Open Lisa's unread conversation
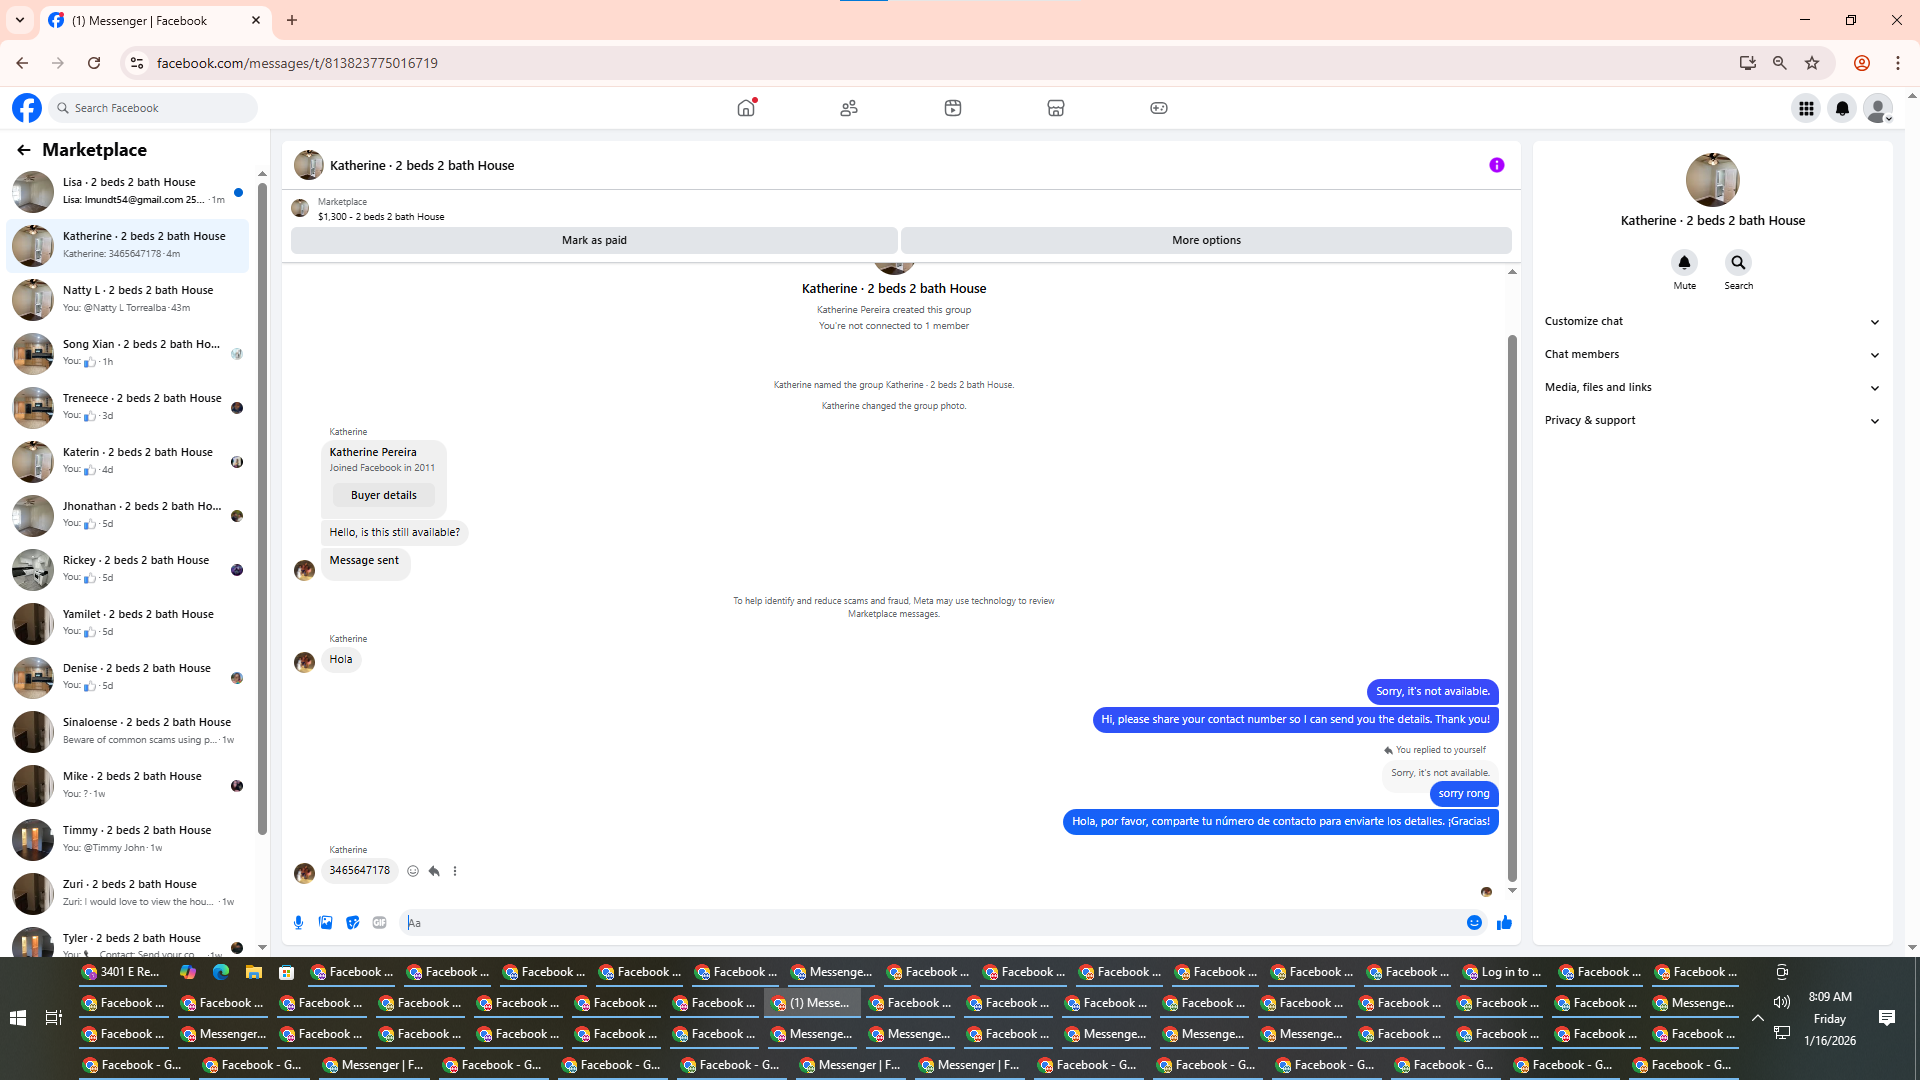This screenshot has width=1920, height=1080. (130, 191)
